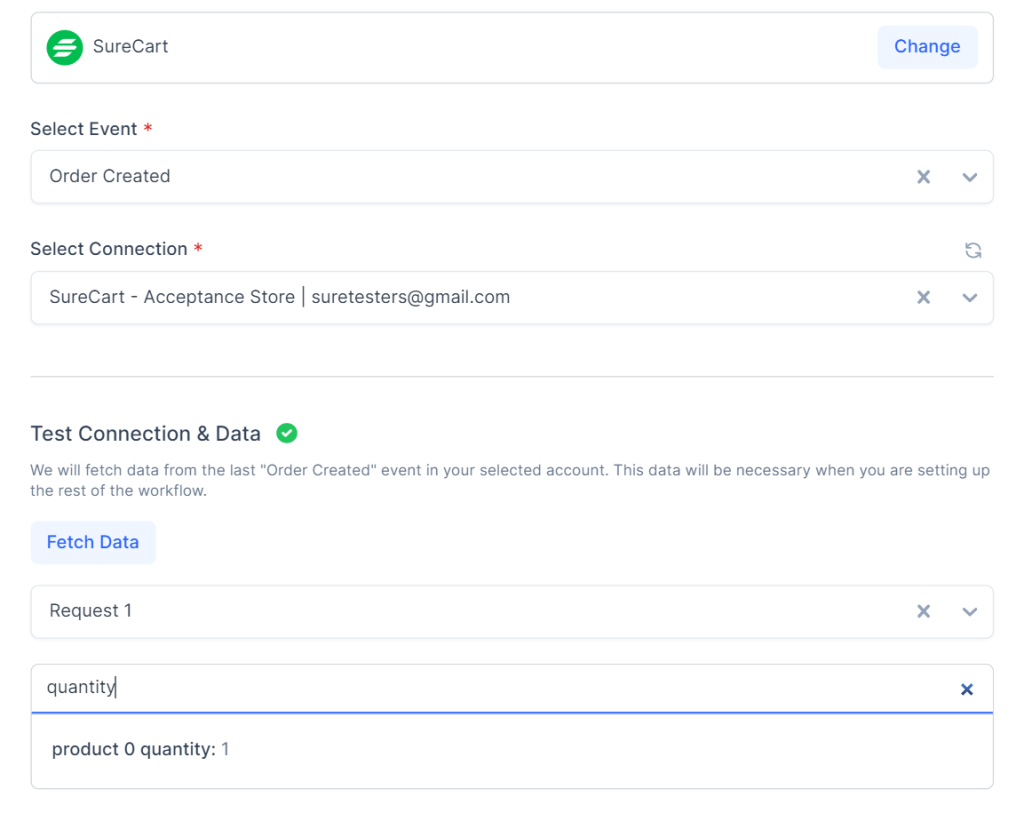Viewport: 1024px width, 813px height.
Task: Focus the quantity search input field
Action: coord(480,688)
